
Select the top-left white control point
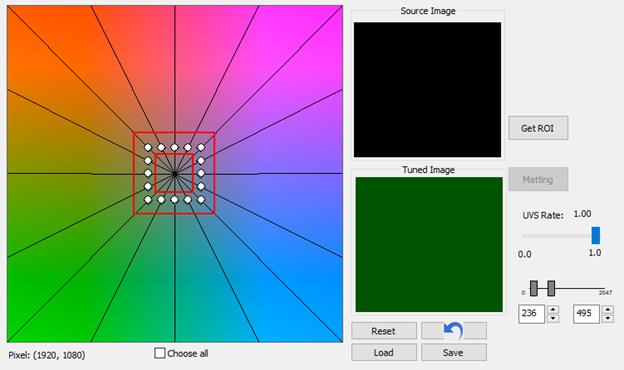(148, 148)
